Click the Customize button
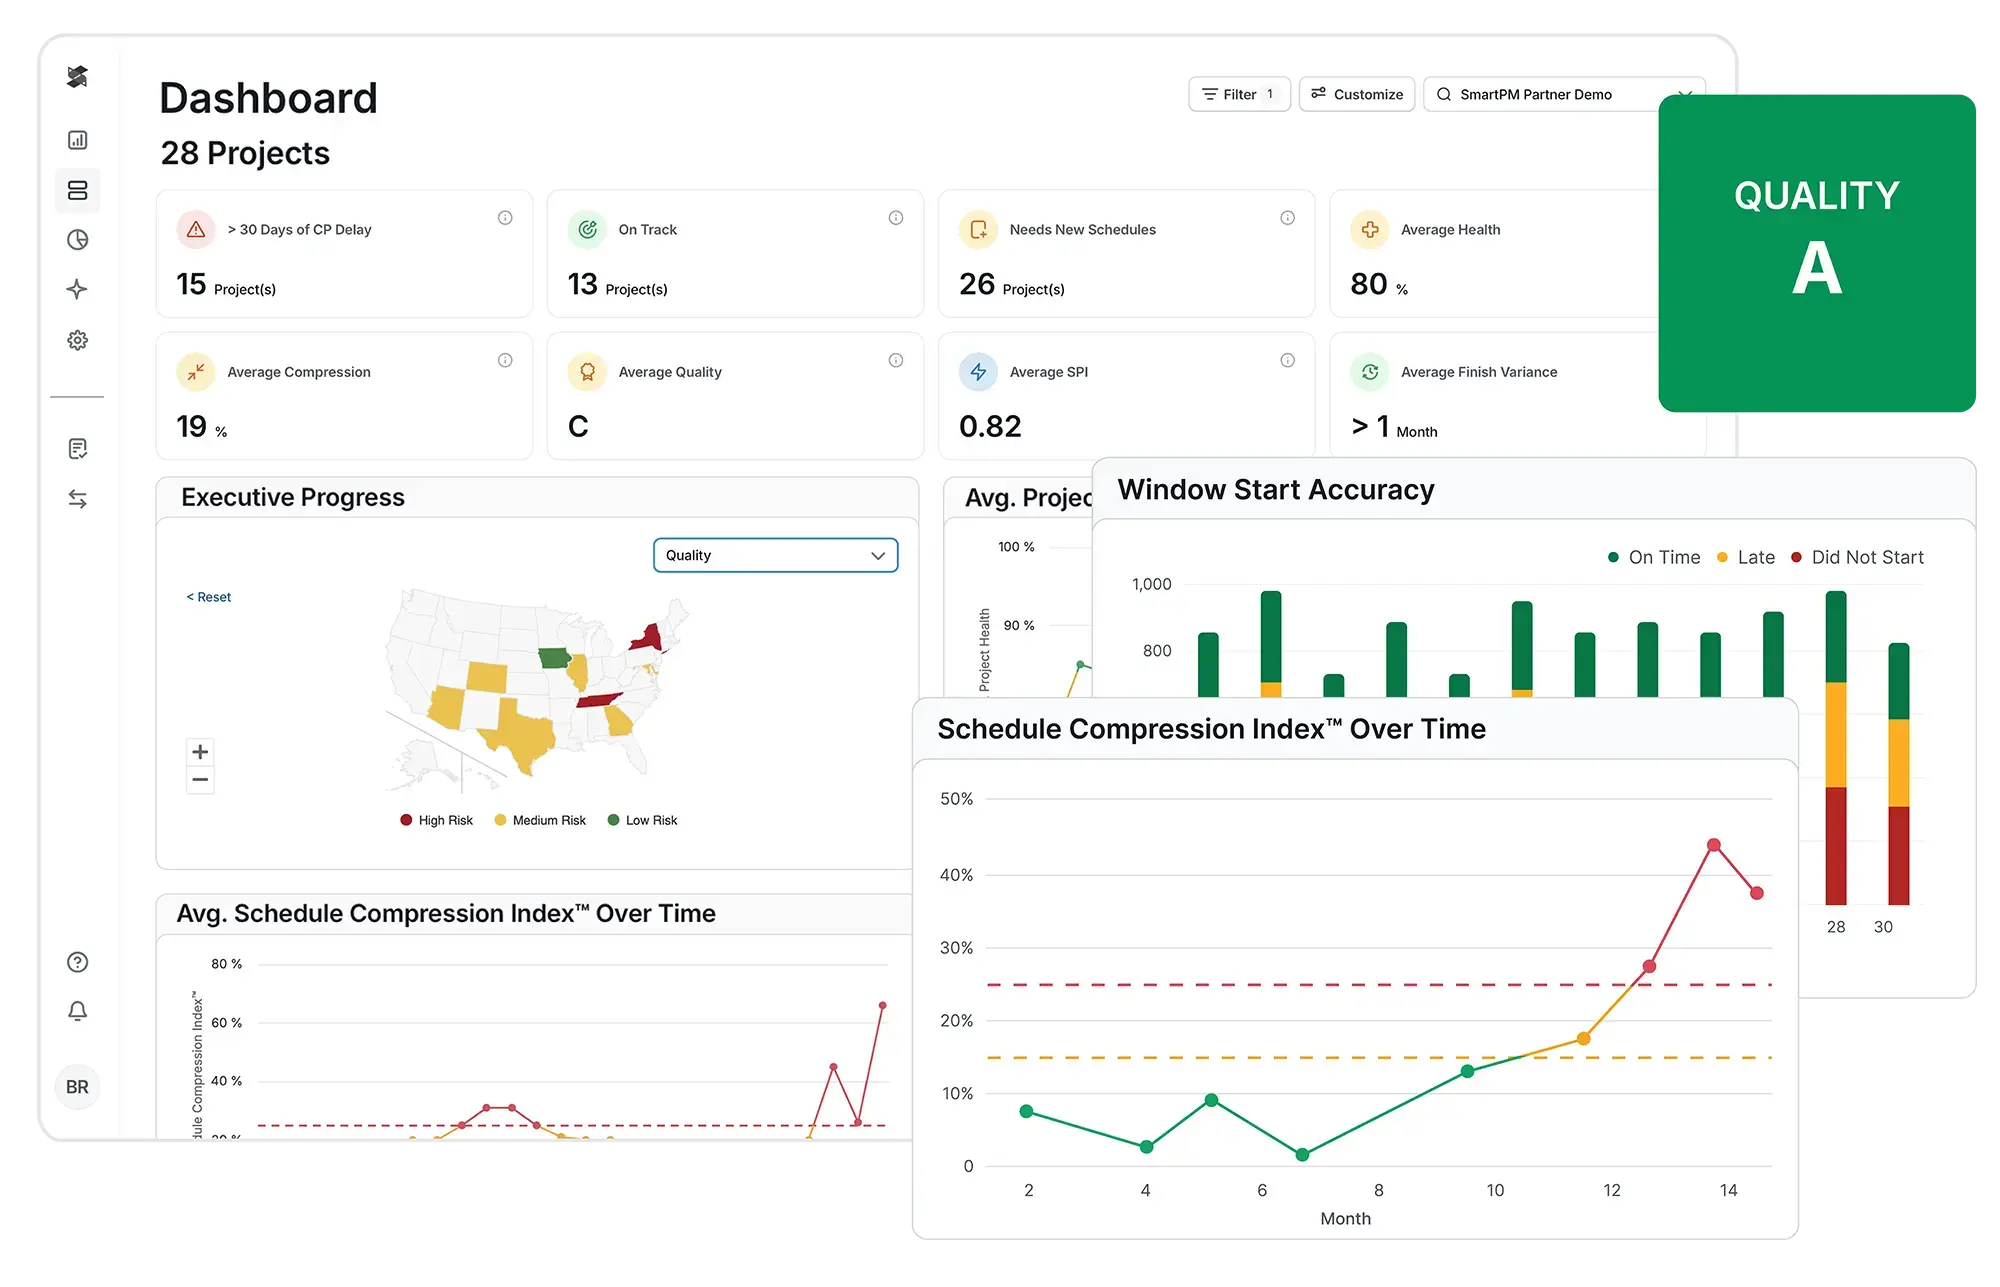The image size is (2000, 1287). (1357, 94)
